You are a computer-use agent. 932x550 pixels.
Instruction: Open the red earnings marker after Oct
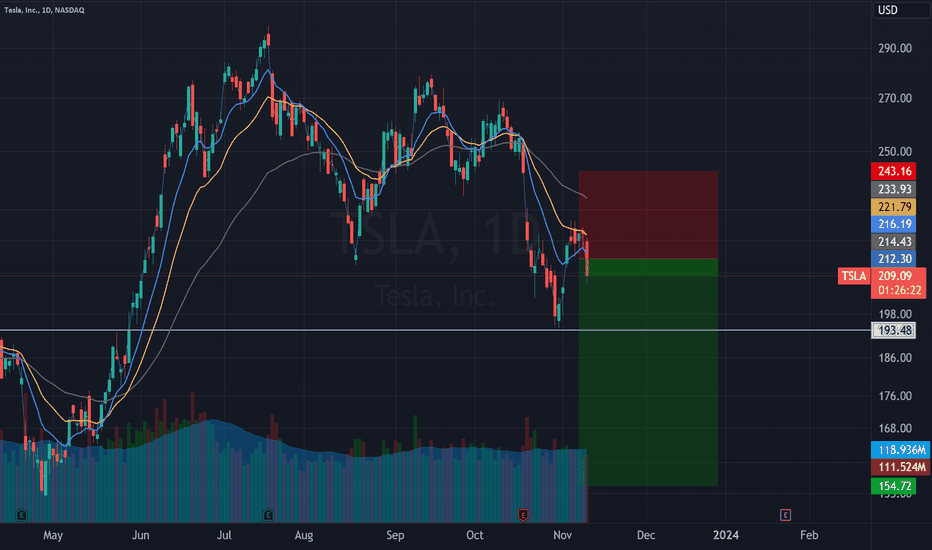[523, 515]
